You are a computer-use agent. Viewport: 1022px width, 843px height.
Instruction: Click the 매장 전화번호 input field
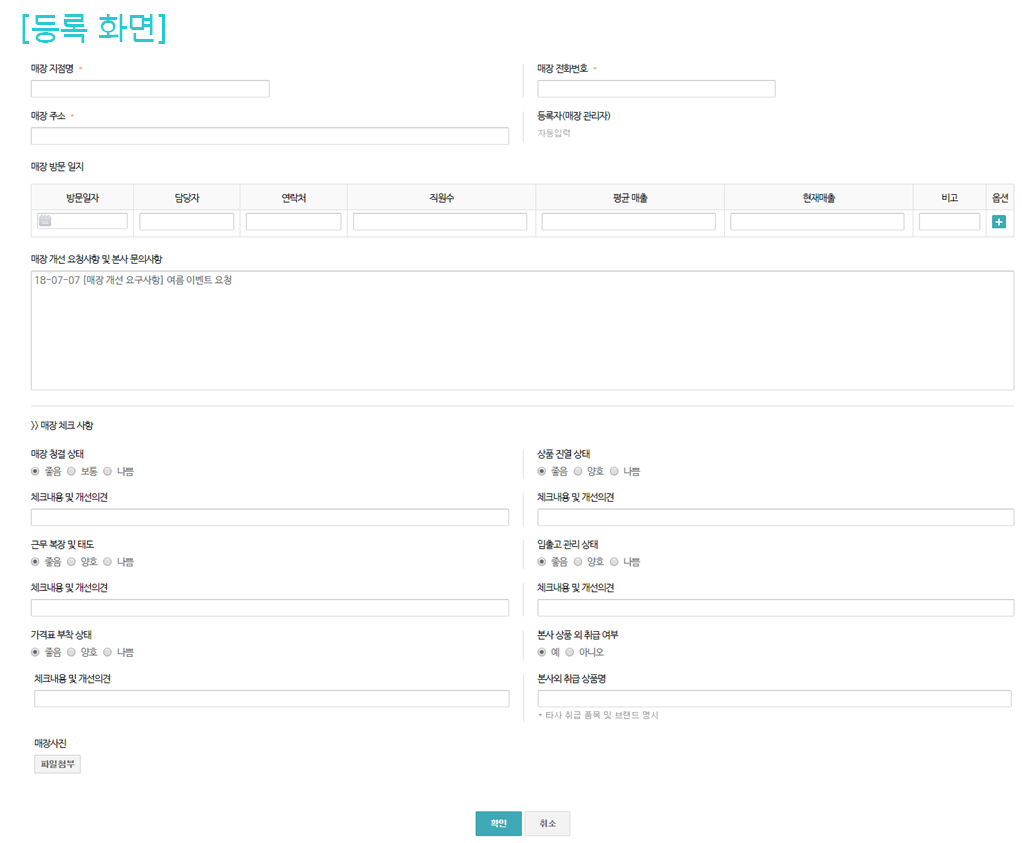coord(656,89)
